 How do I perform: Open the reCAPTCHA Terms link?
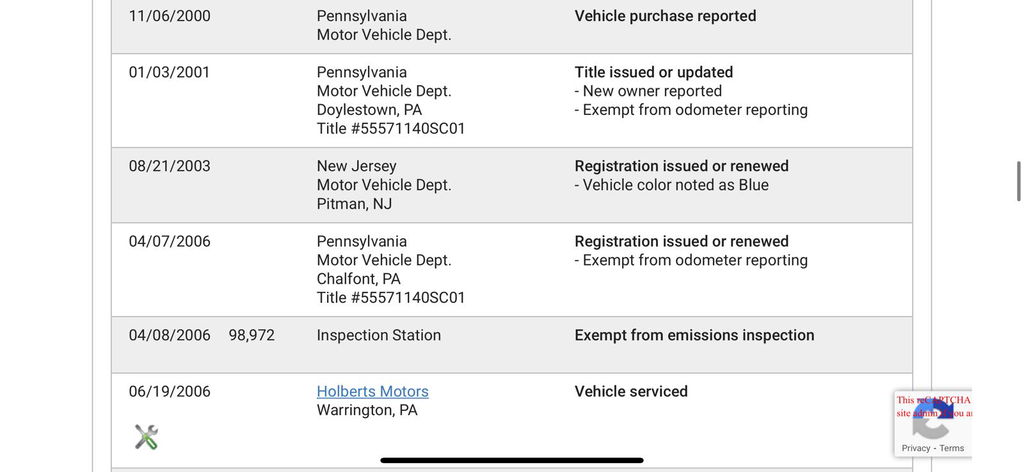point(952,448)
